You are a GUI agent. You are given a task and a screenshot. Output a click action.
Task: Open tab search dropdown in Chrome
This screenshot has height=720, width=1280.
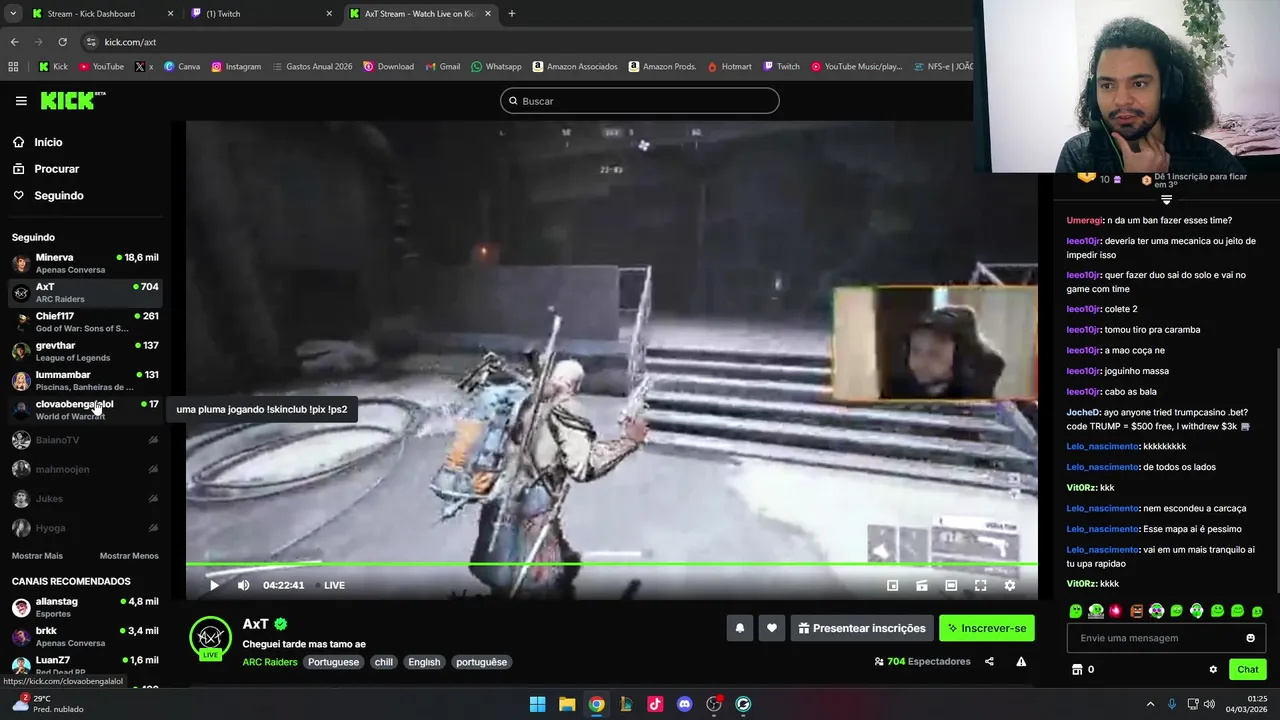(x=12, y=14)
